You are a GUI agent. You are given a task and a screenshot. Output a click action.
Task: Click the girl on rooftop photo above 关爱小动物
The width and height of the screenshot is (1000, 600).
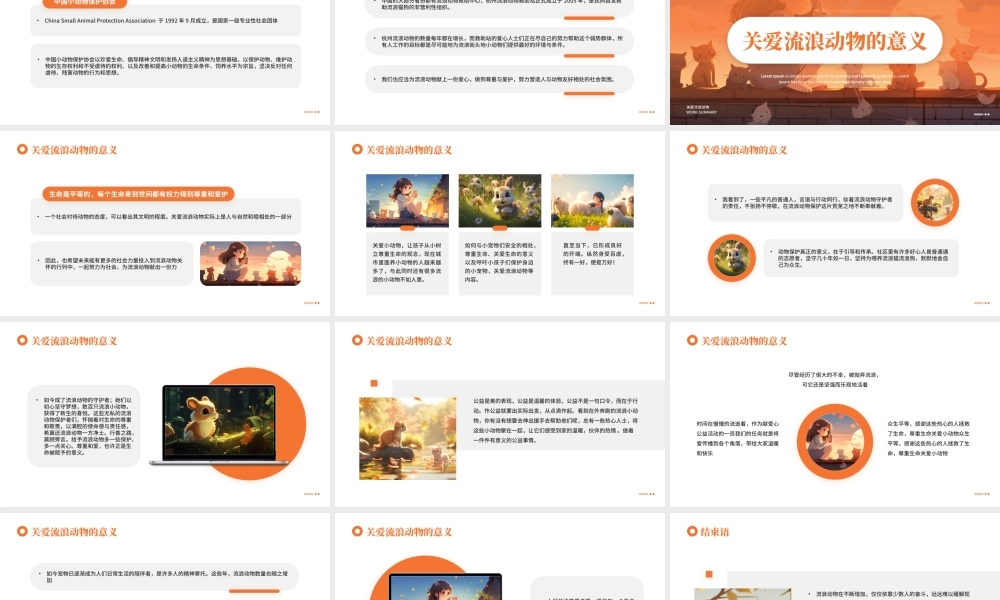click(x=408, y=201)
